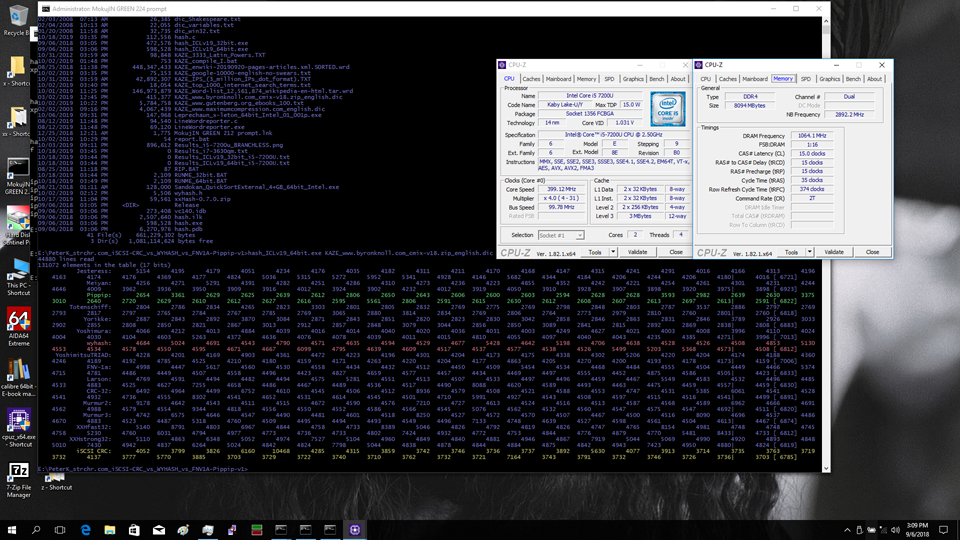Launch Microsoft Edge from the taskbar
Screen dimensions: 960x540
[x=85, y=530]
